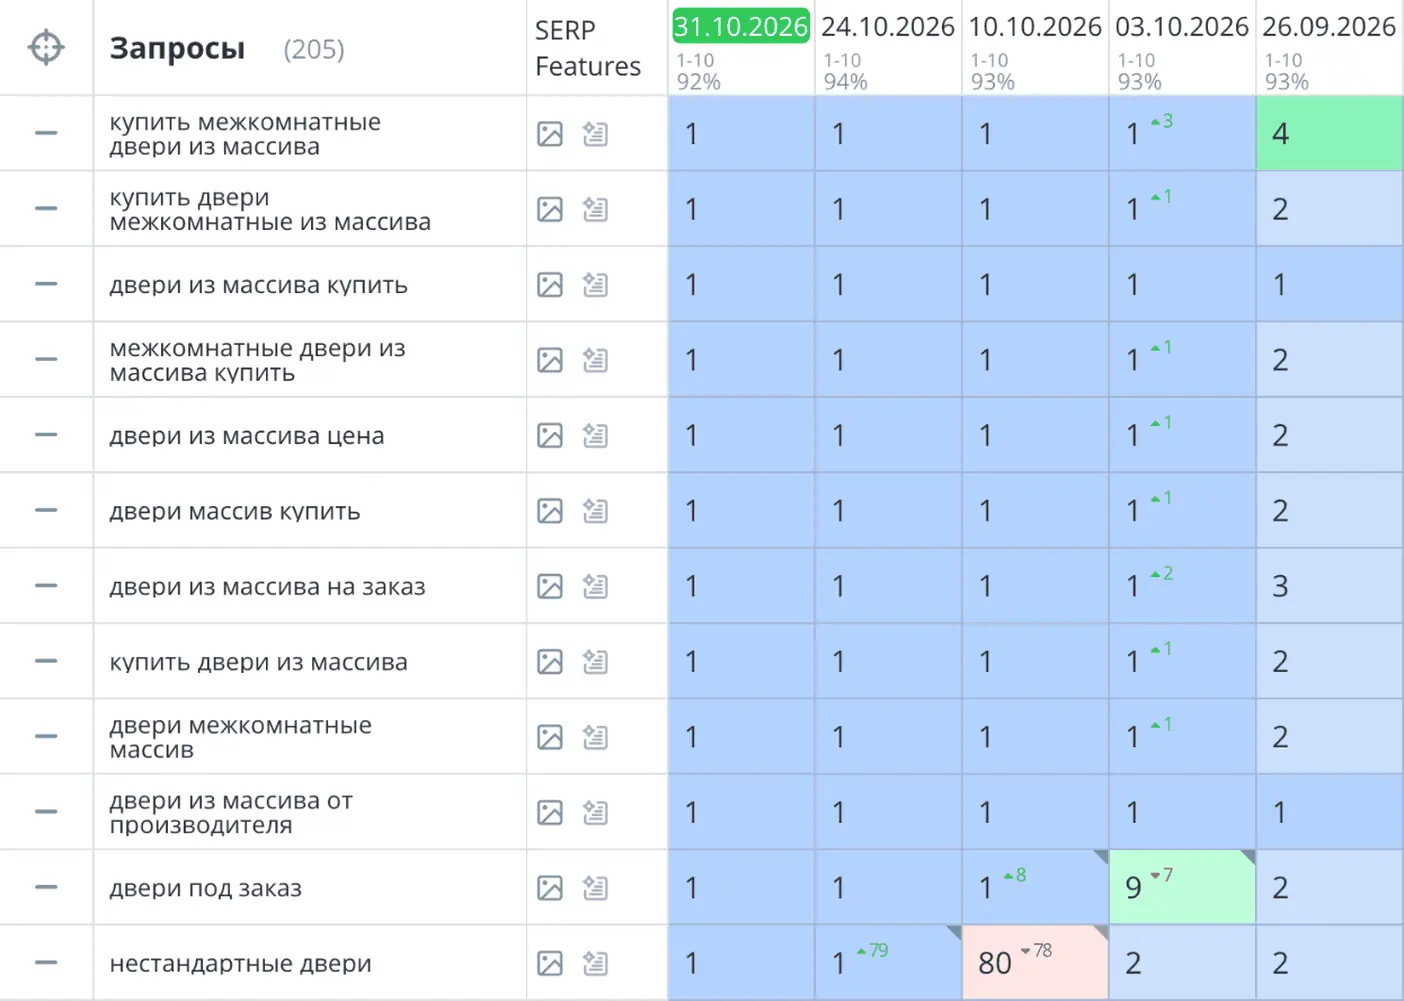Viewport: 1404px width, 1001px height.
Task: Click the 'SERP Features' column header
Action: pyautogui.click(x=588, y=48)
